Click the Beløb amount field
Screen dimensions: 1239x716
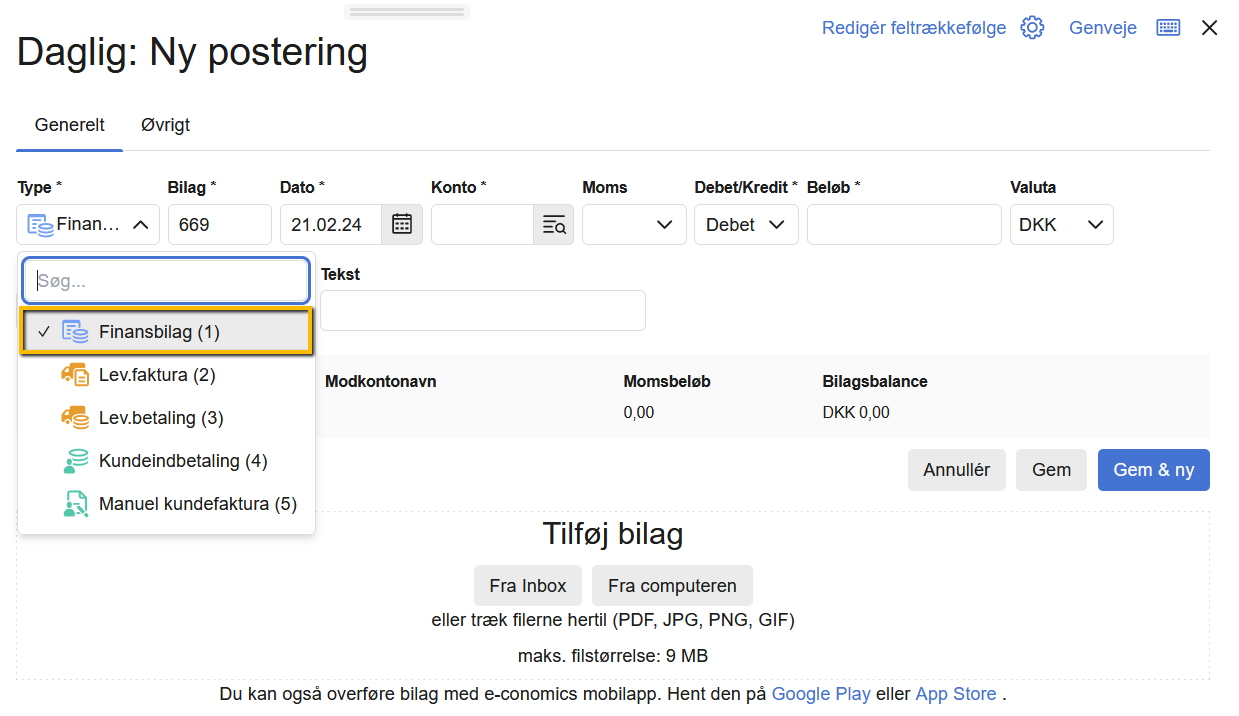(903, 225)
